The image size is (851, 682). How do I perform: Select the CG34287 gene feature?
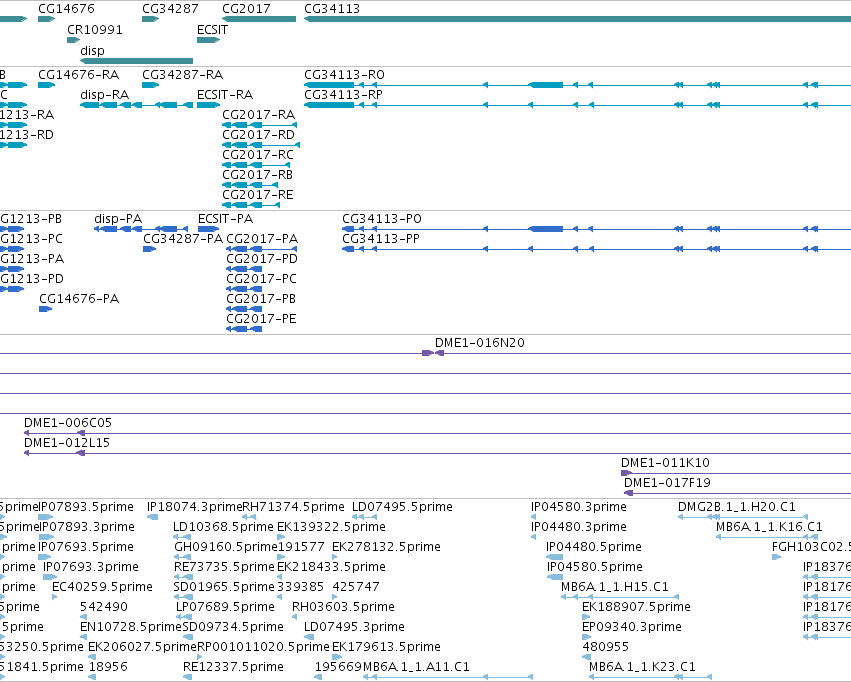[150, 19]
